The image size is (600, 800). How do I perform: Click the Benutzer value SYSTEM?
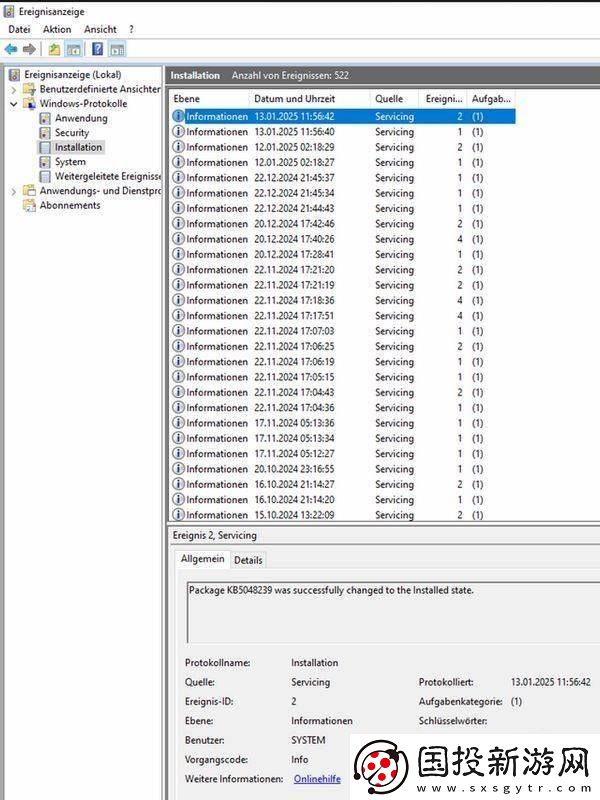coord(308,740)
